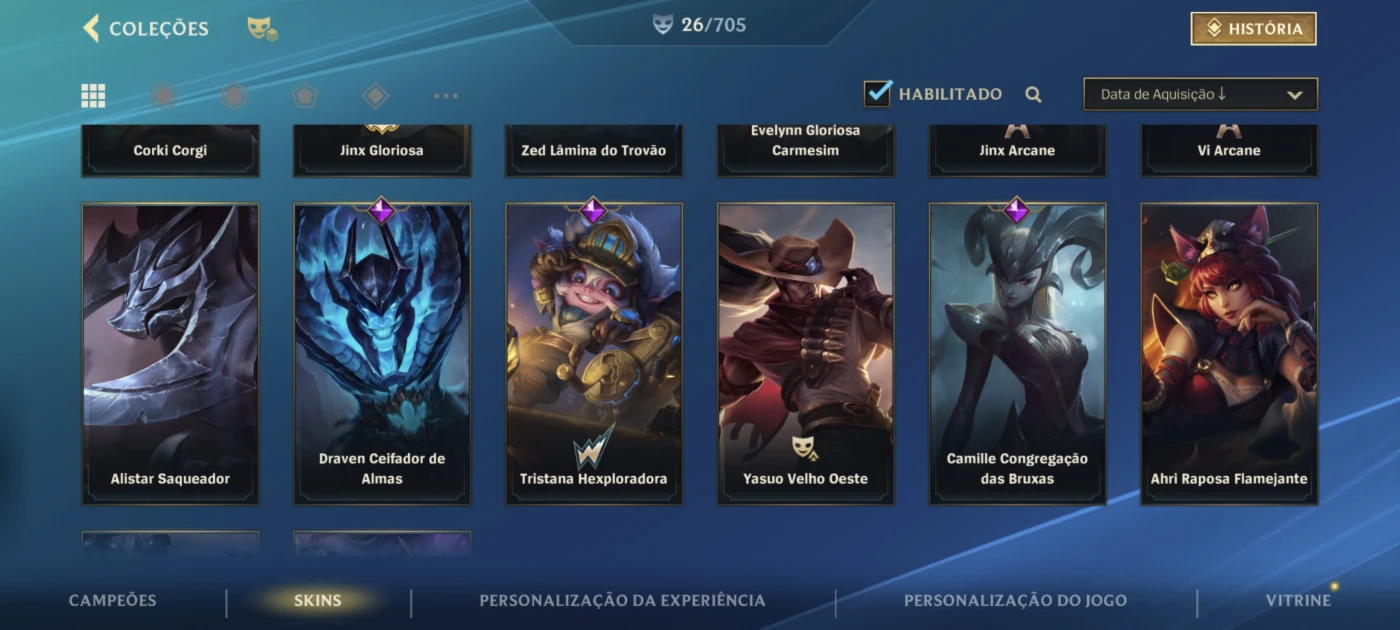1400x630 pixels.
Task: Open the Personalização do Jogo tab
Action: (1015, 601)
